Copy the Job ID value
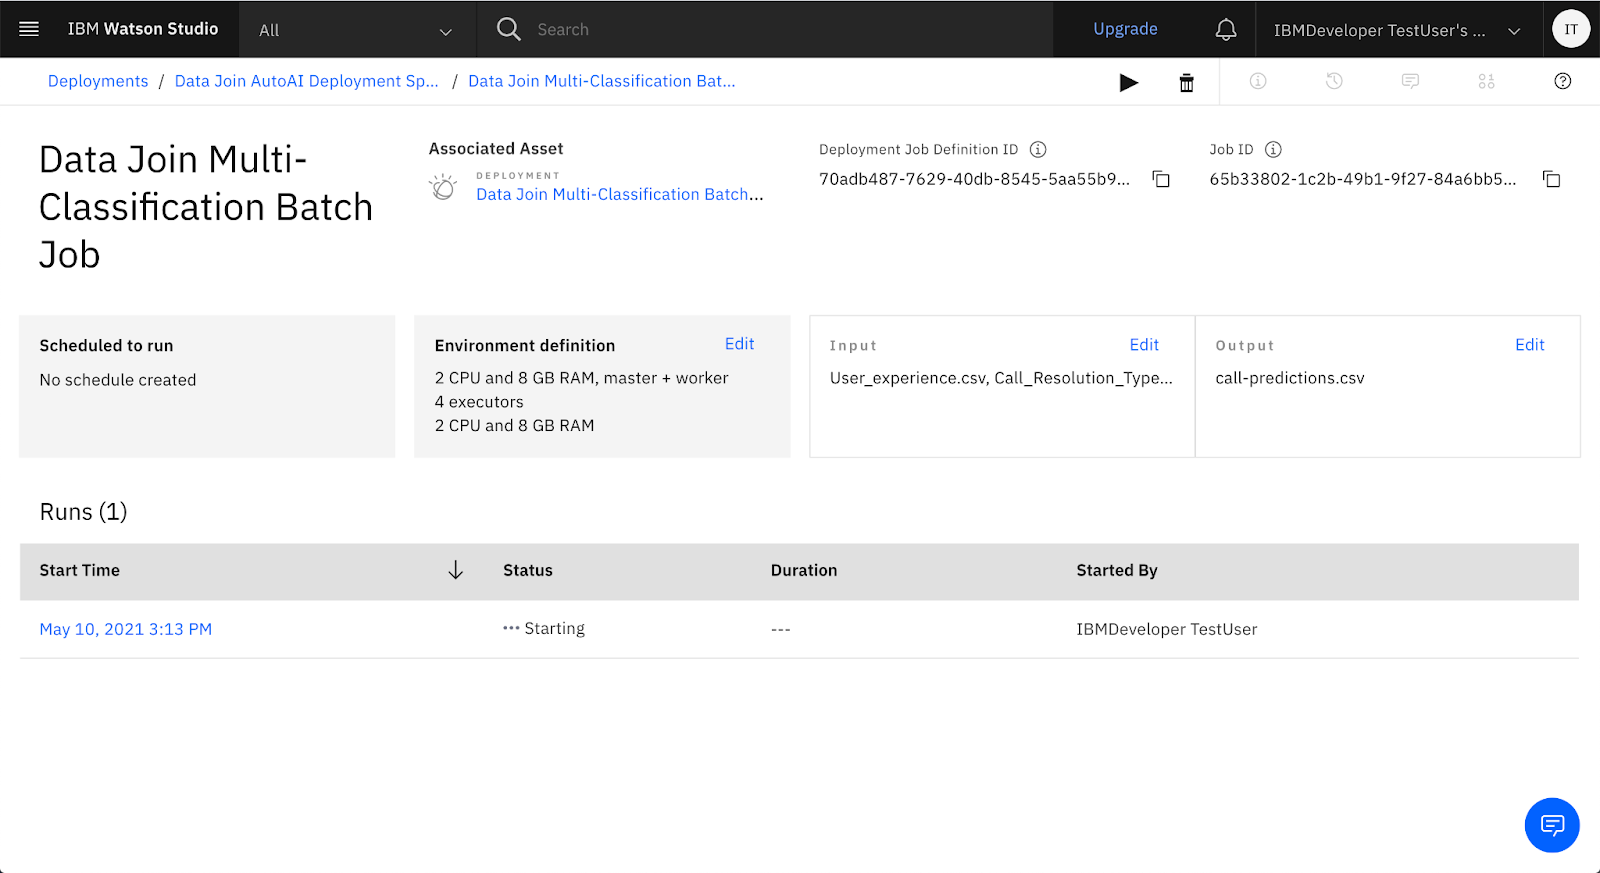This screenshot has width=1600, height=873. point(1551,180)
